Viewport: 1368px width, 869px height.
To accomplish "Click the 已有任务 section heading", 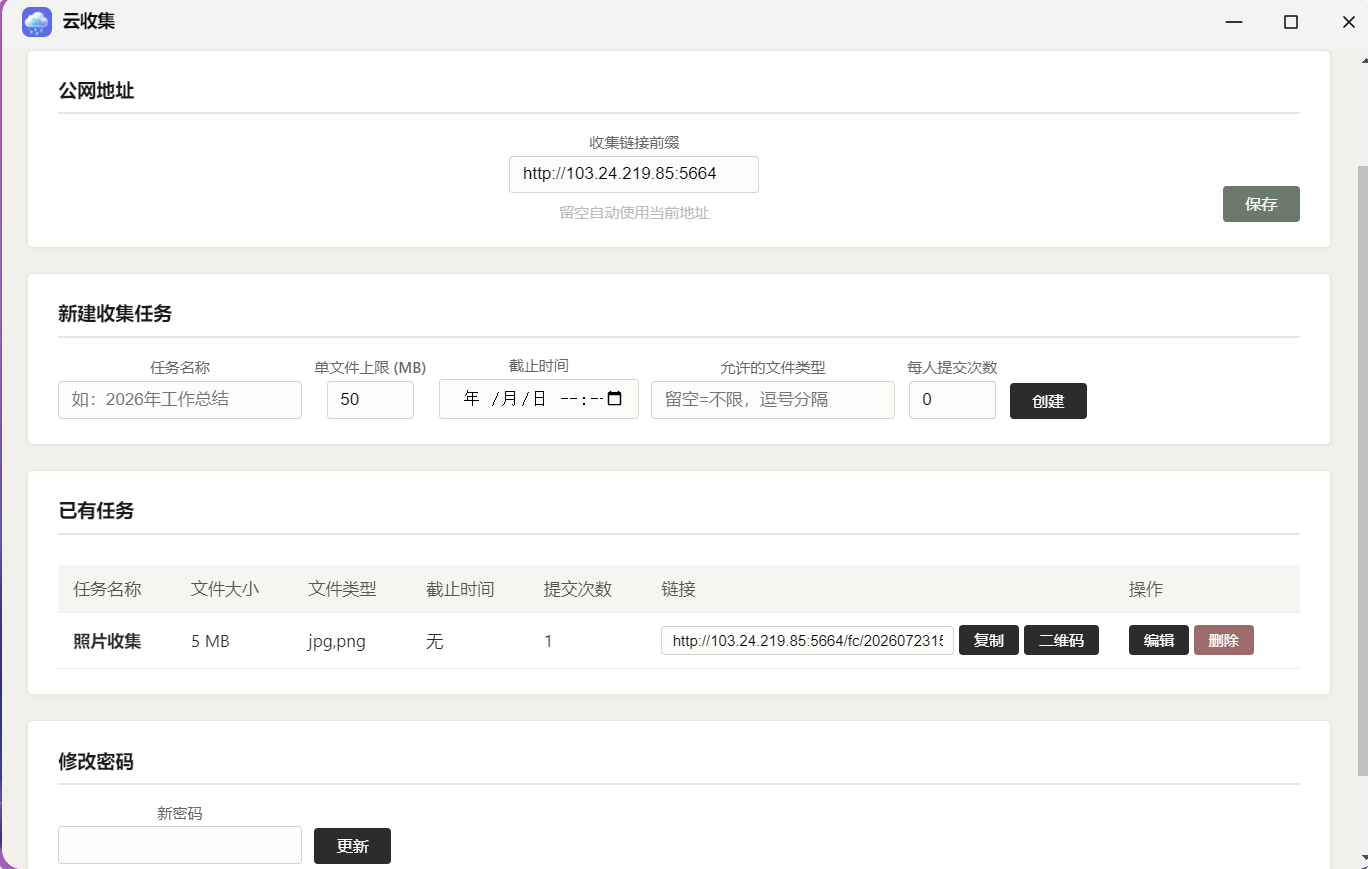I will pos(96,511).
